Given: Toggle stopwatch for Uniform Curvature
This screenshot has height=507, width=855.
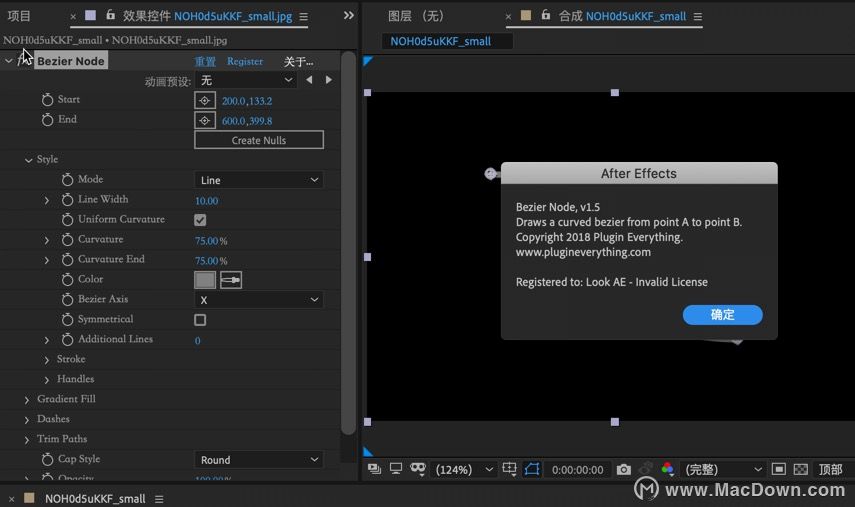Looking at the screenshot, I should point(67,220).
